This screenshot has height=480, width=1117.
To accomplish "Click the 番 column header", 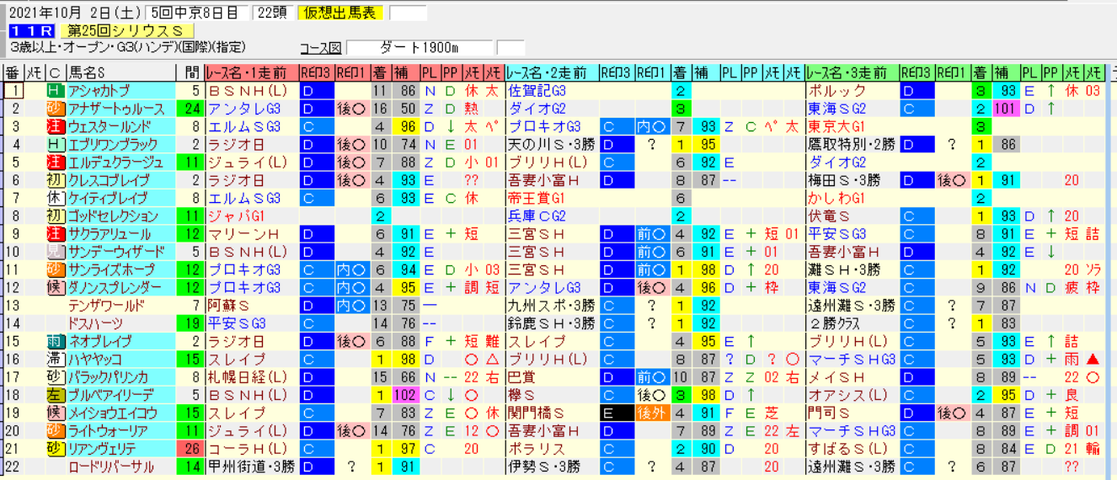I will tap(12, 73).
